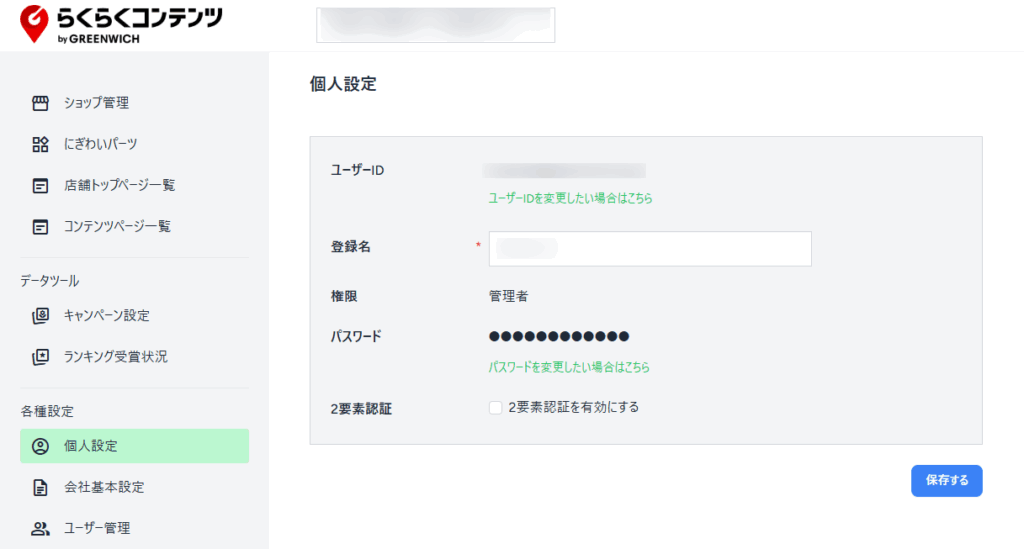Screen dimensions: 1024x549
Task: Go to 会社基本設定 menu item
Action: [104, 488]
